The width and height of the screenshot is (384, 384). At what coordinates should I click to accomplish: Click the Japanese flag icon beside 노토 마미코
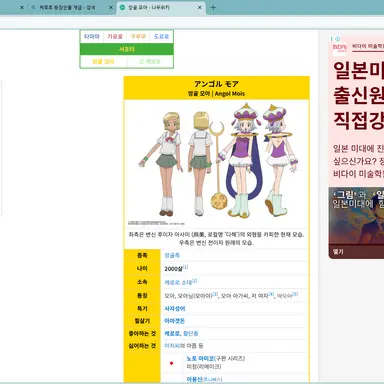171,363
